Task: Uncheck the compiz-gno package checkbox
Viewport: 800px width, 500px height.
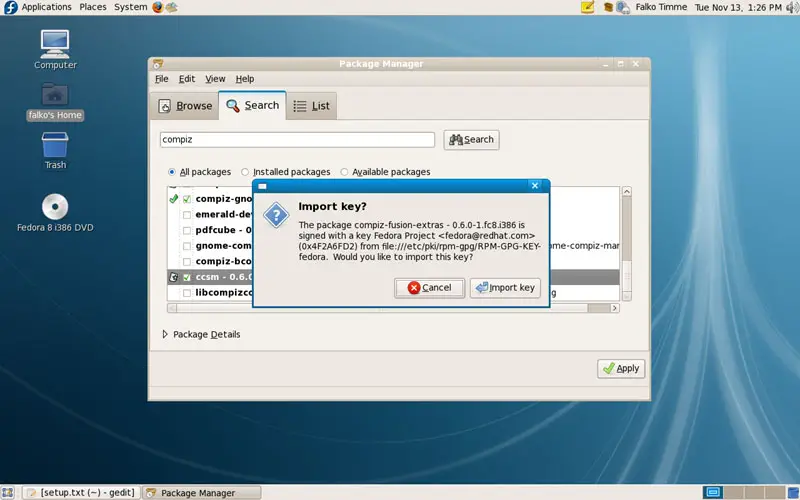Action: [x=187, y=199]
